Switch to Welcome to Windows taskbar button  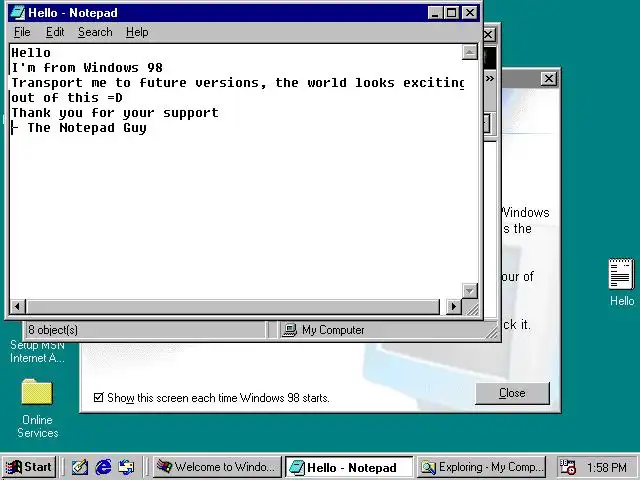[217, 467]
